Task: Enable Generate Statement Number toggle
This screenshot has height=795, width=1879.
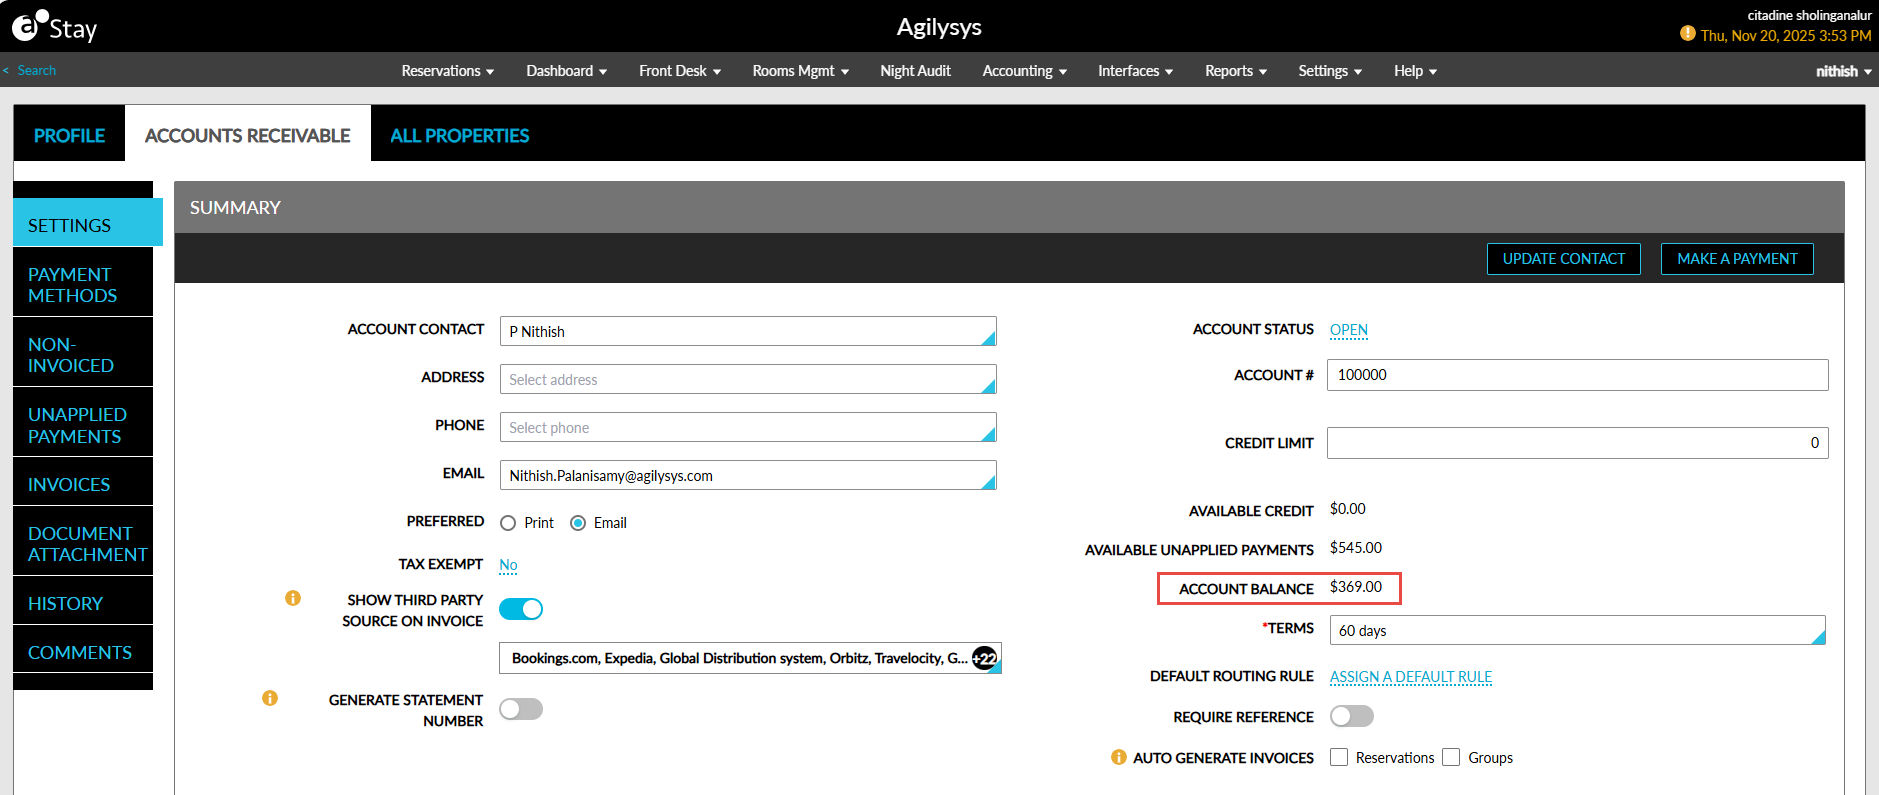Action: point(521,709)
